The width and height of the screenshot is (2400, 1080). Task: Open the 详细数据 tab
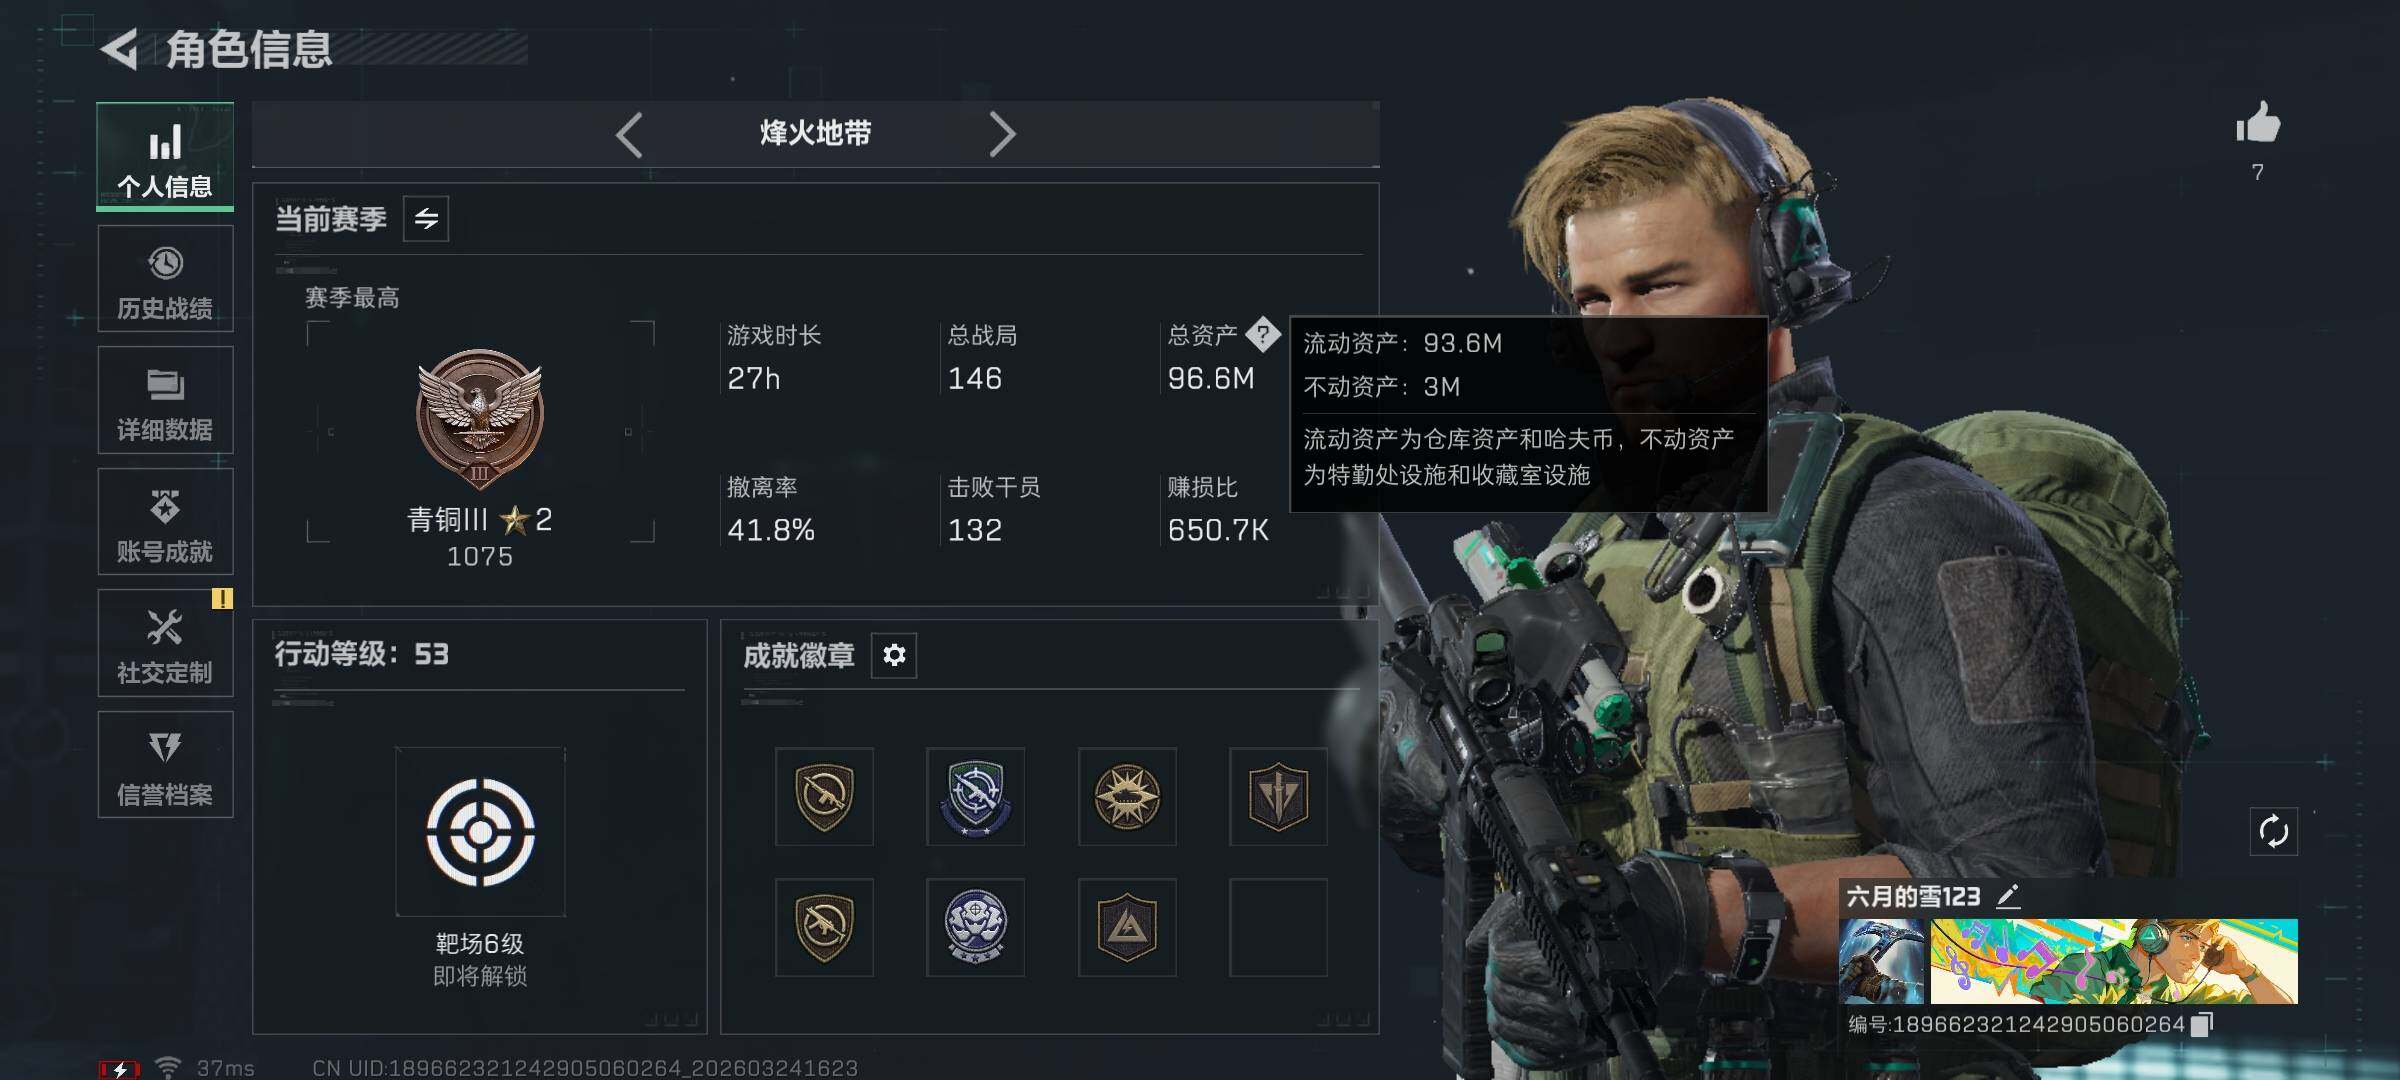pos(165,400)
